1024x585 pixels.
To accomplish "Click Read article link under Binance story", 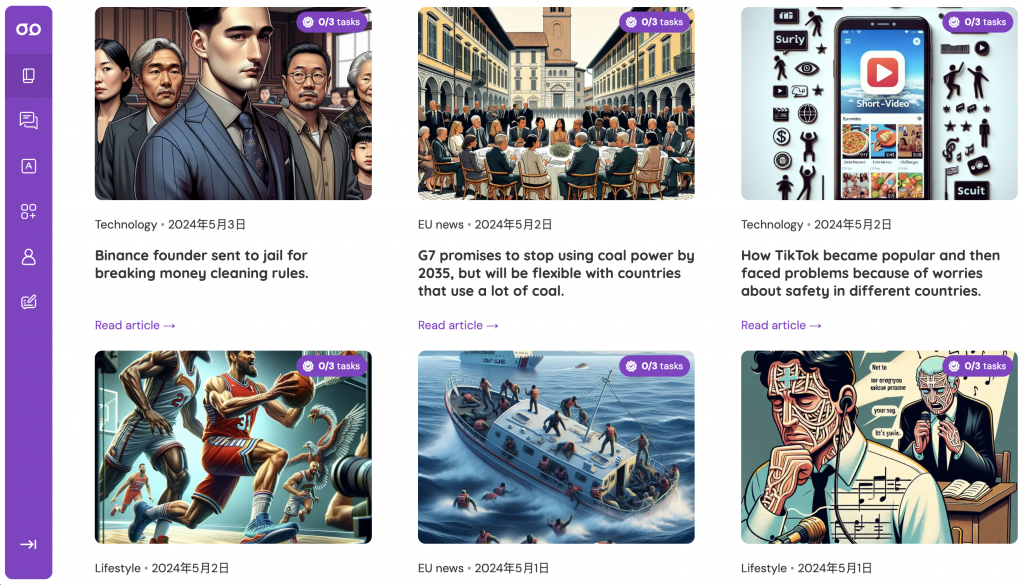I will click(135, 325).
